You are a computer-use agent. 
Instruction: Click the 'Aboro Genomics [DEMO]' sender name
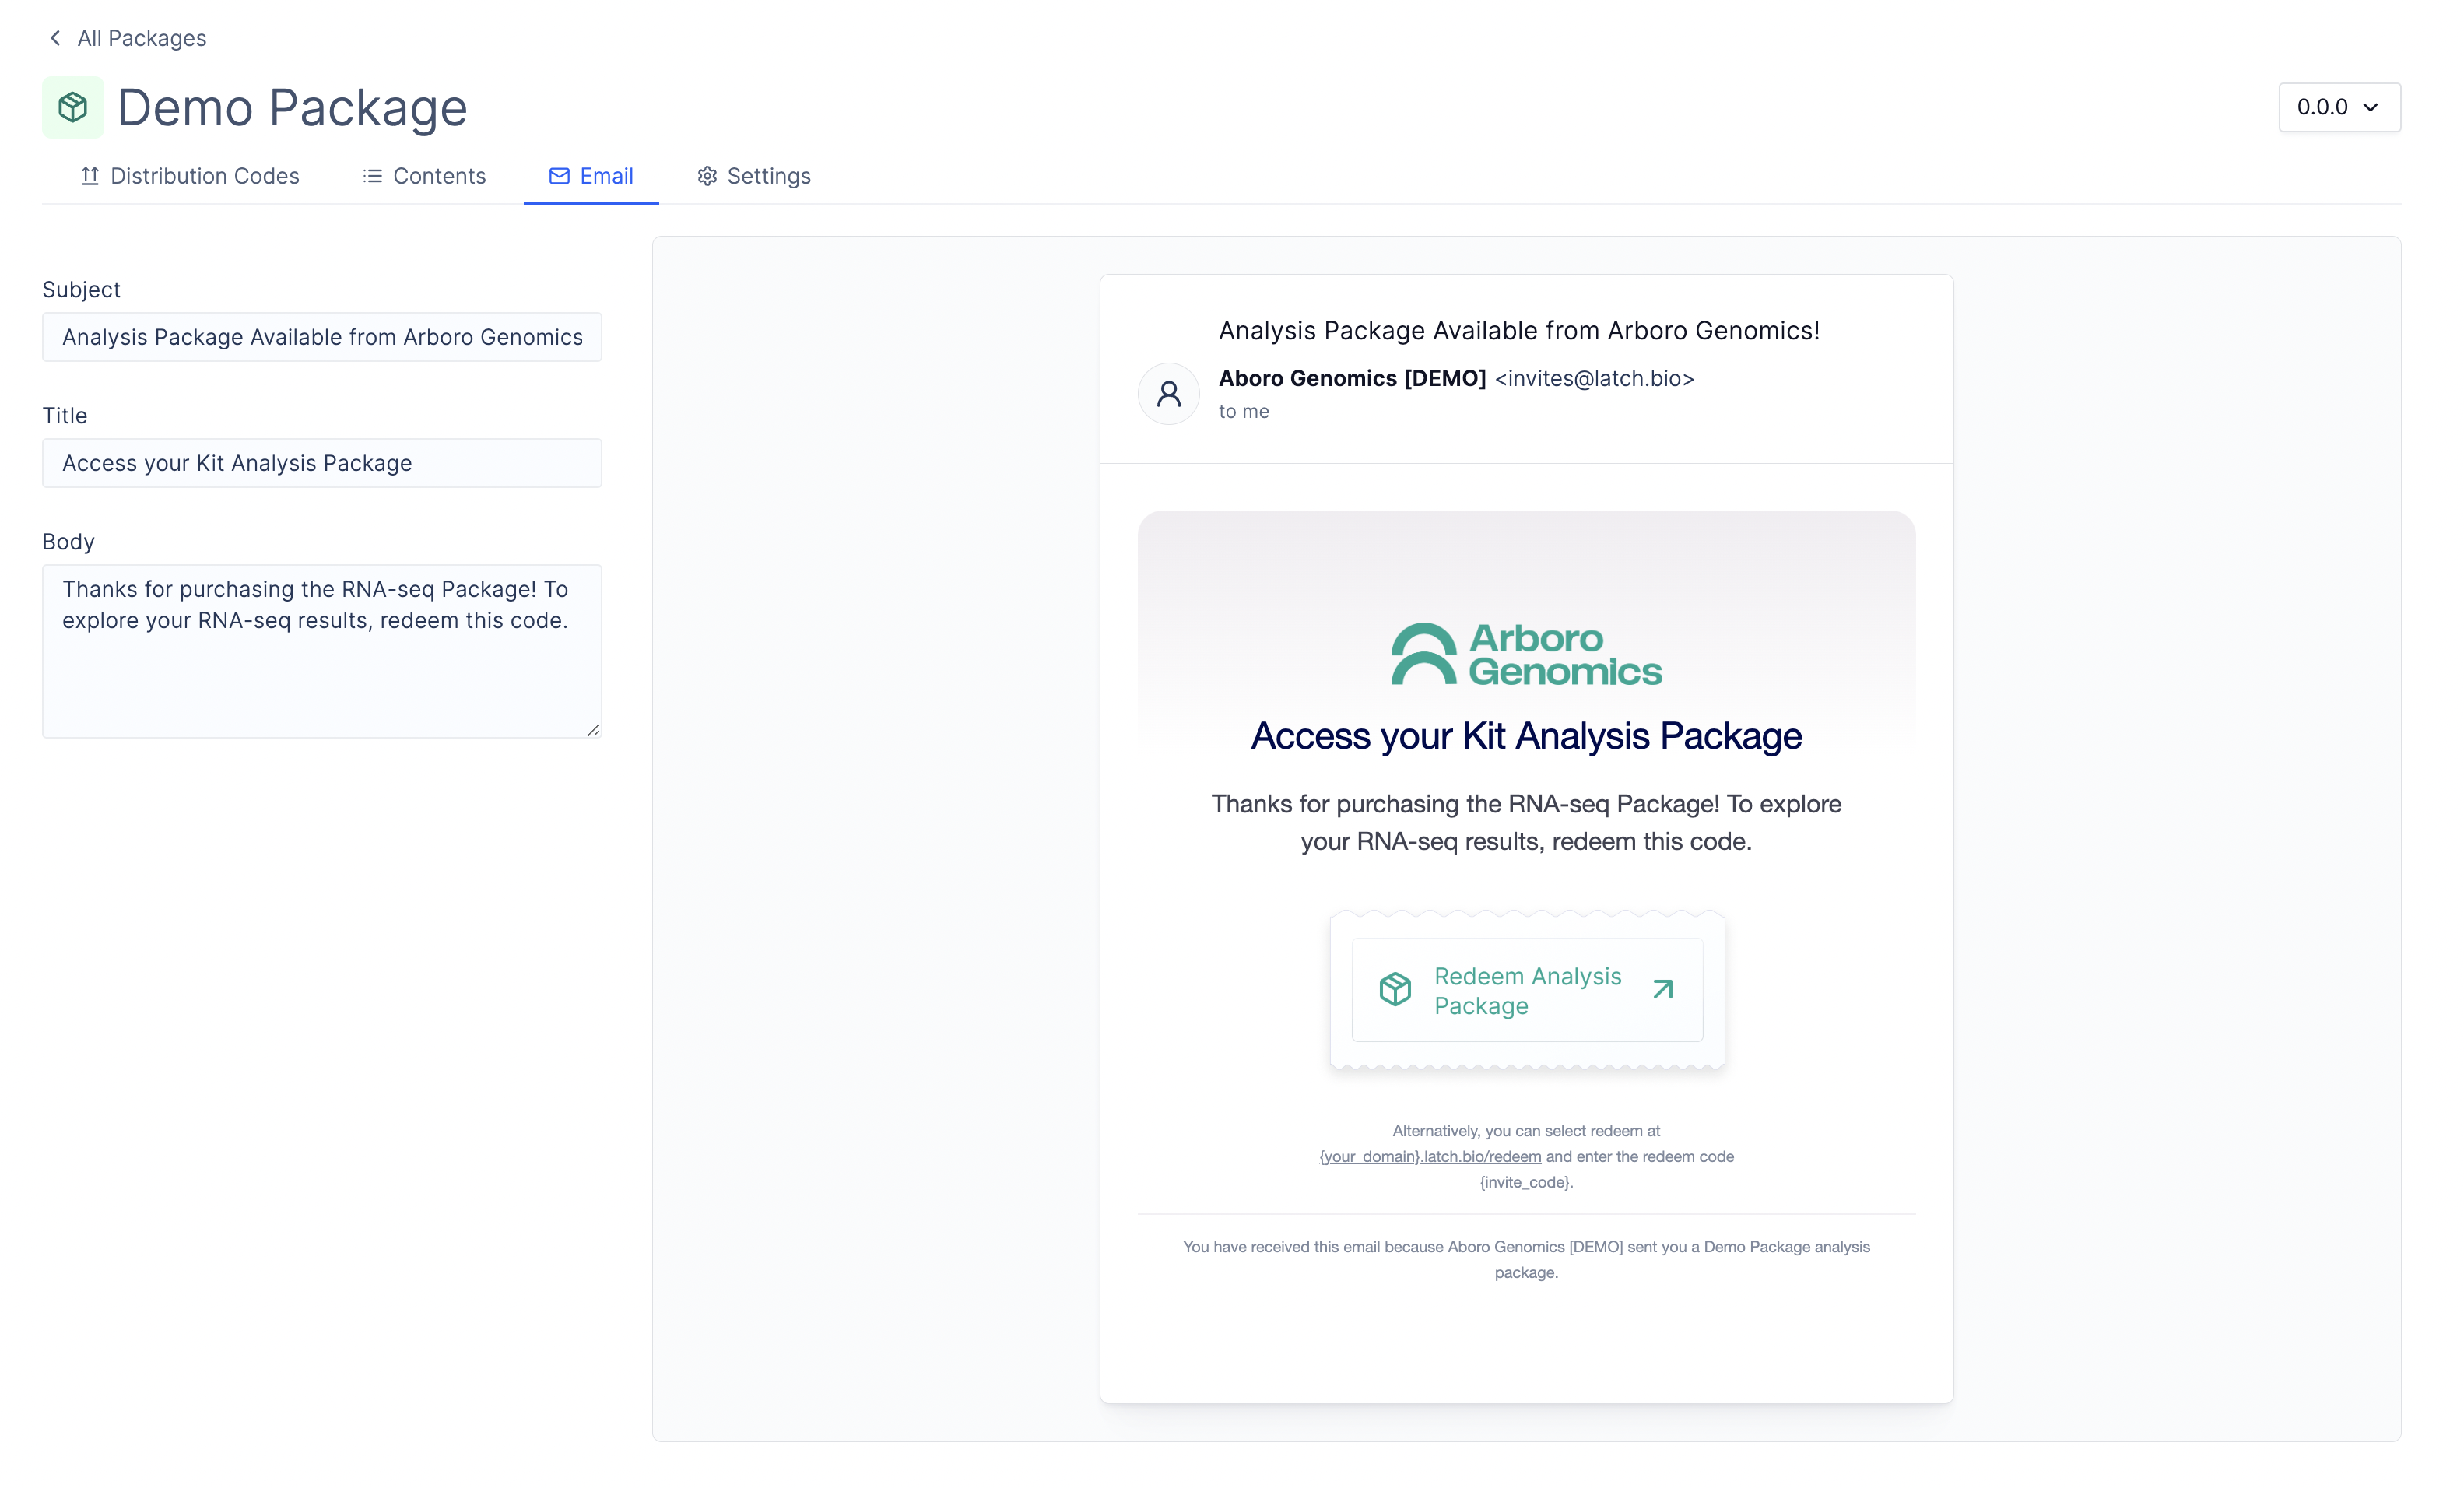point(1352,379)
